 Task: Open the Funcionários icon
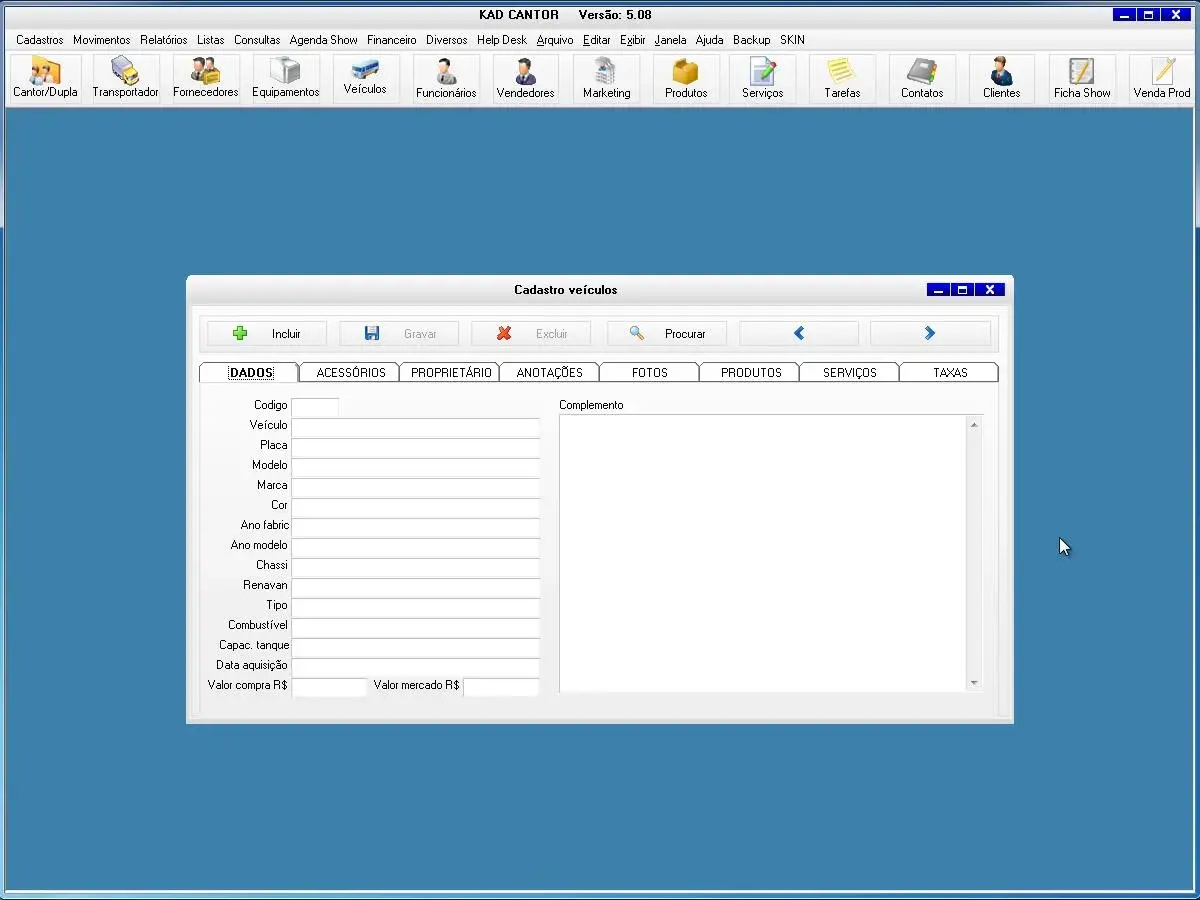click(x=446, y=78)
